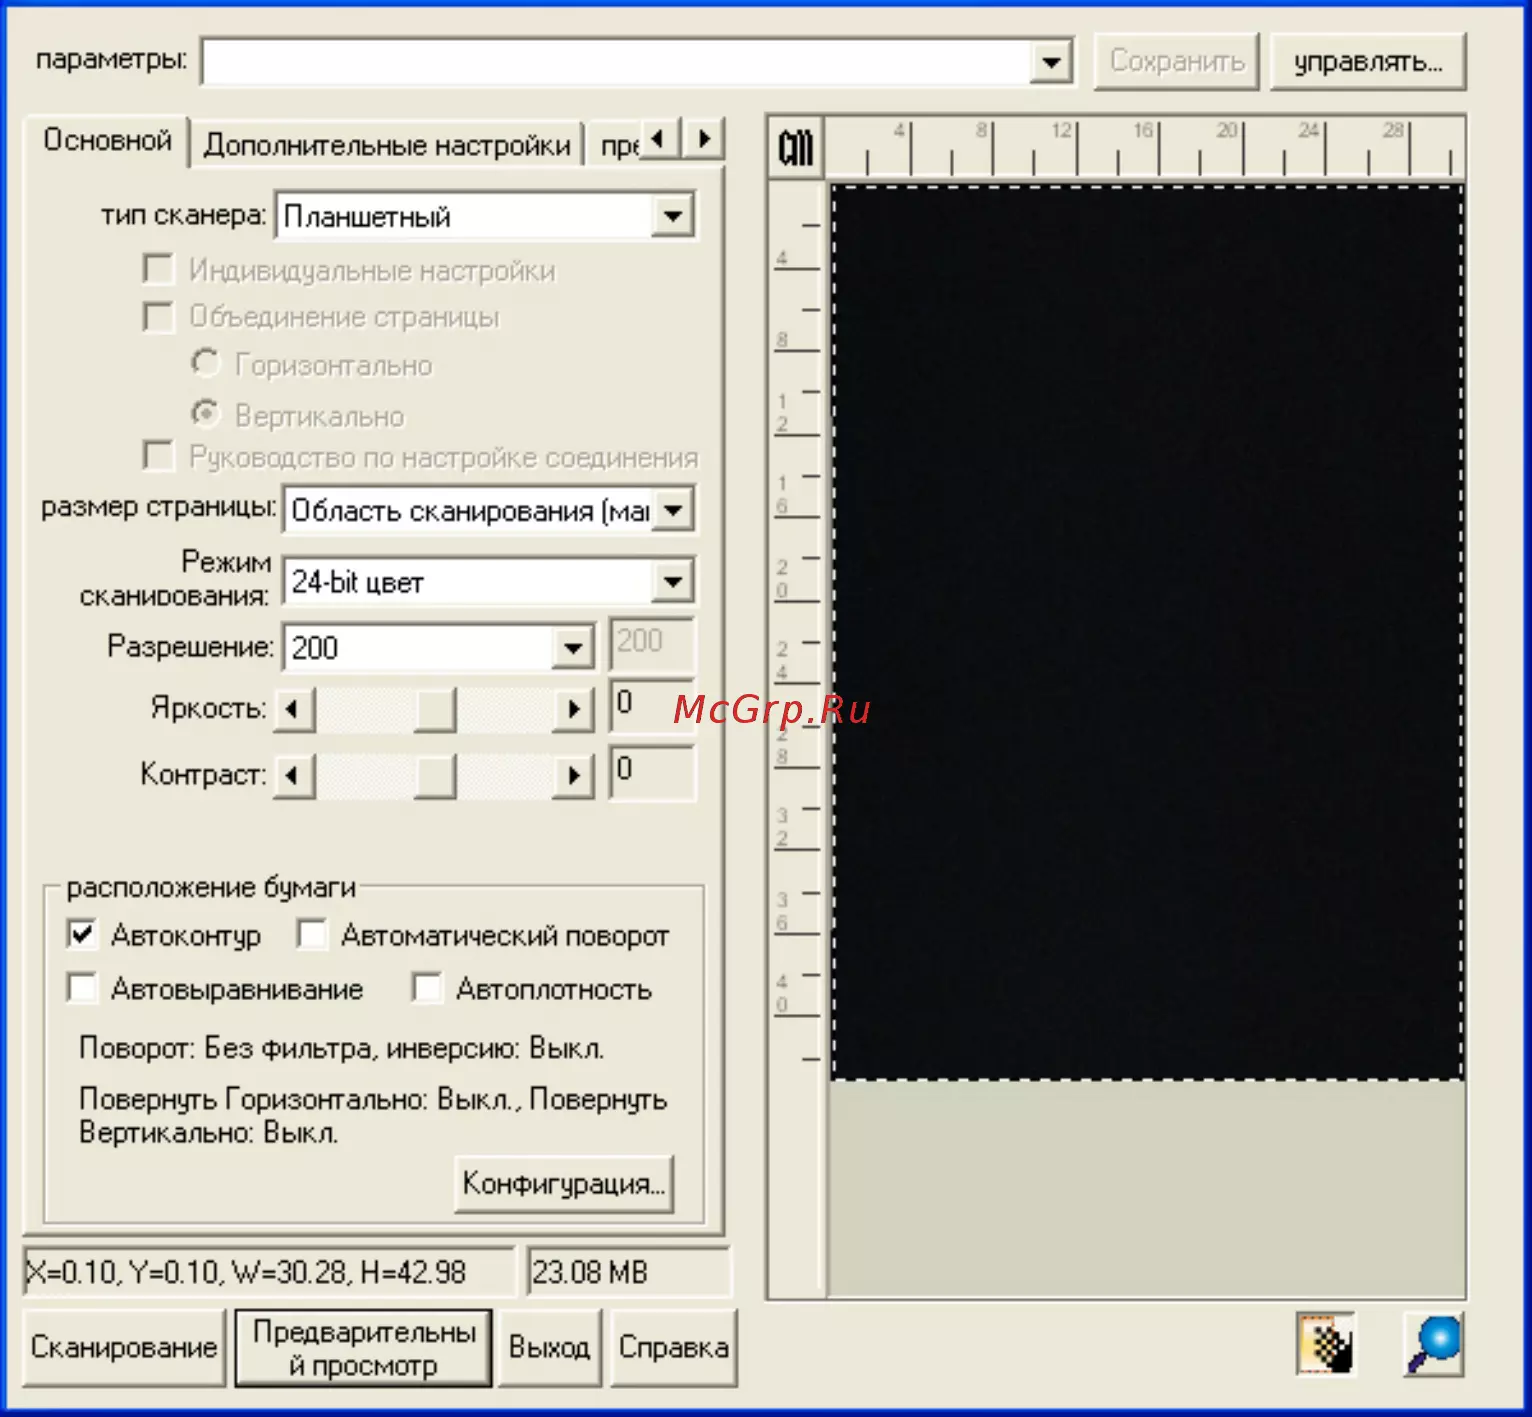Viewport: 1532px width, 1417px height.
Task: Select the Основной tab
Action: [107, 141]
